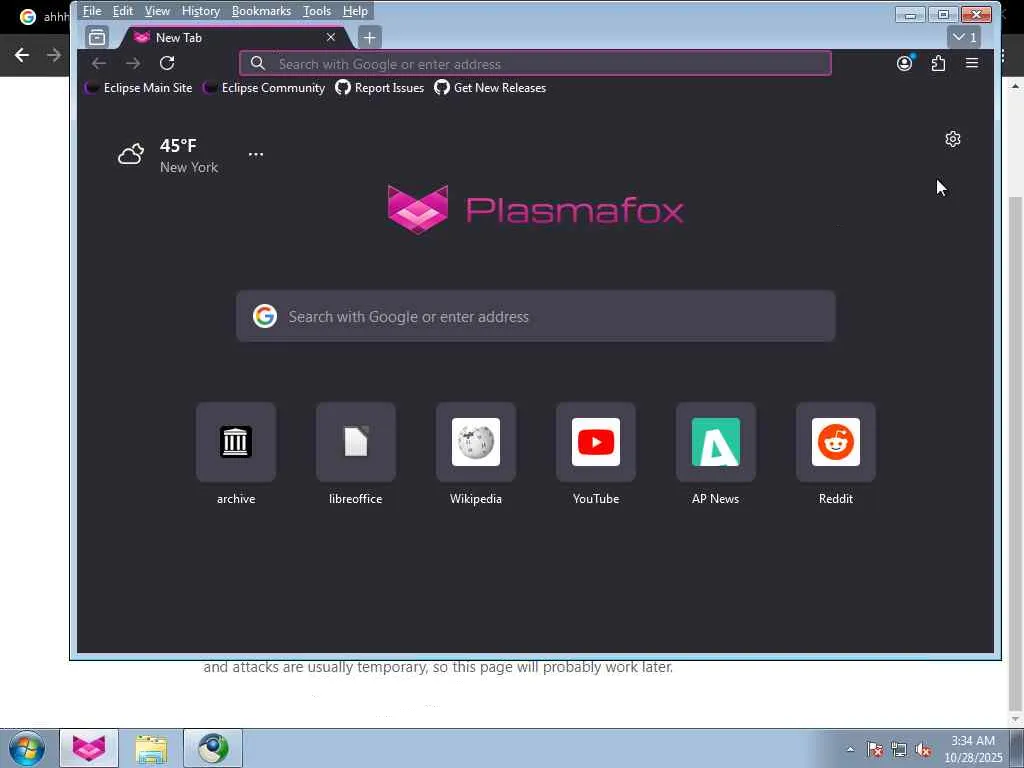Click the 45°F temperature text
The height and width of the screenshot is (768, 1024).
click(178, 145)
